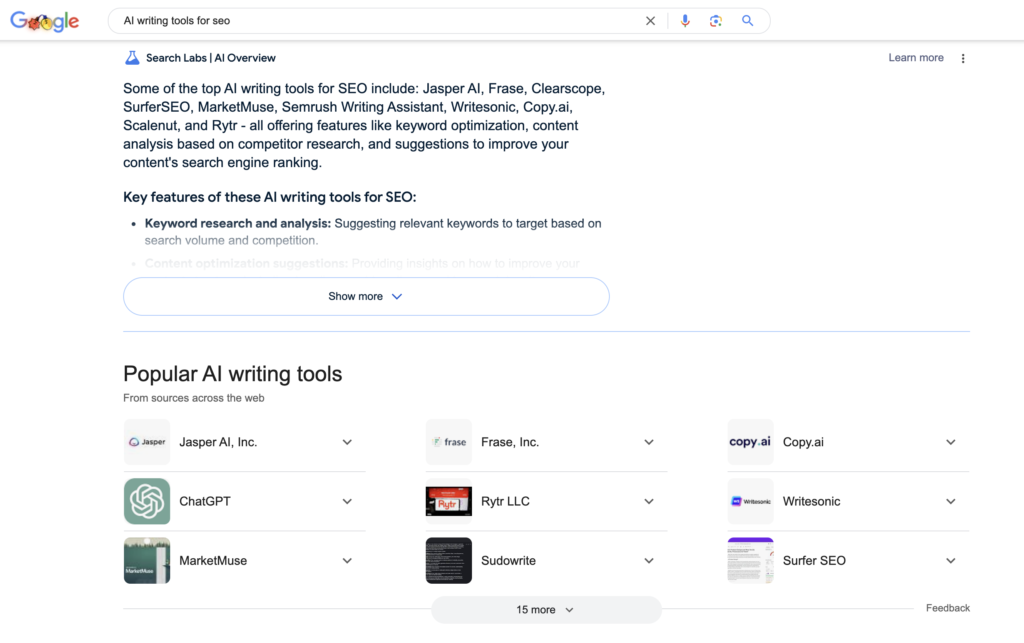The image size is (1024, 643).
Task: Expand the Jasper AI, Inc. entry
Action: tap(347, 441)
